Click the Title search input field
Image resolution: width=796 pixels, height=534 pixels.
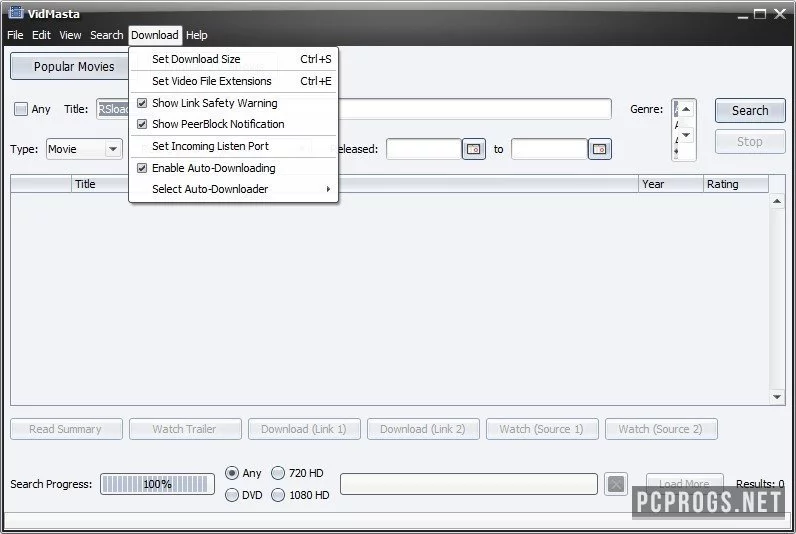(354, 109)
